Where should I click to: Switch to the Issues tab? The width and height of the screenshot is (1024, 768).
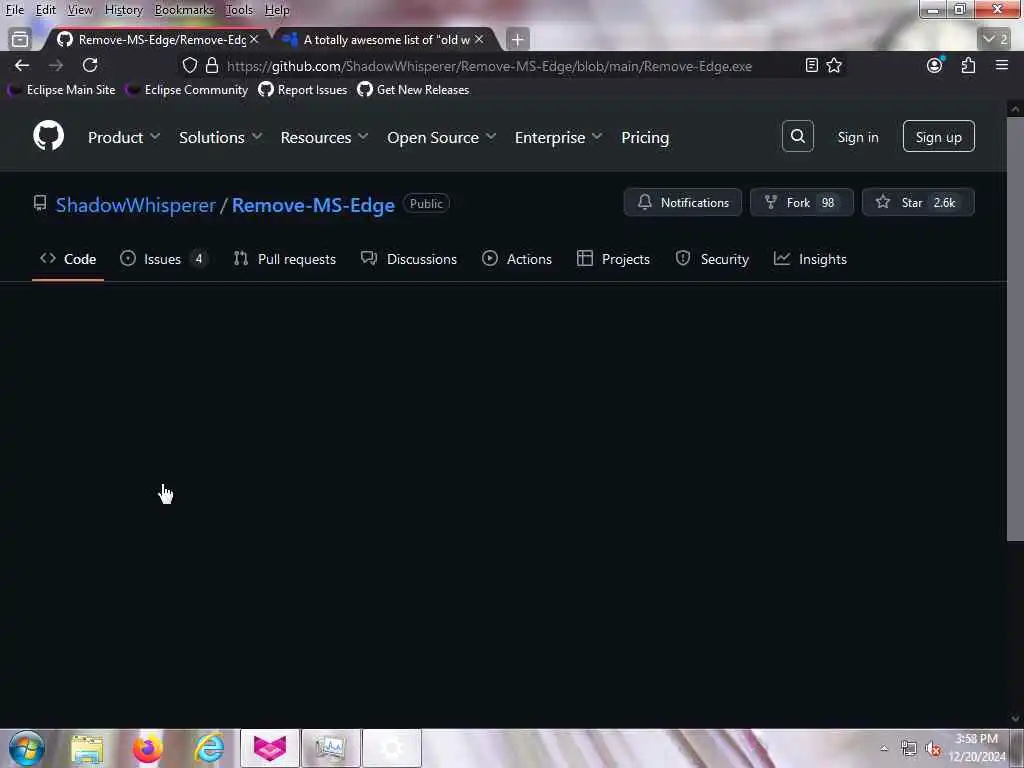click(x=163, y=259)
